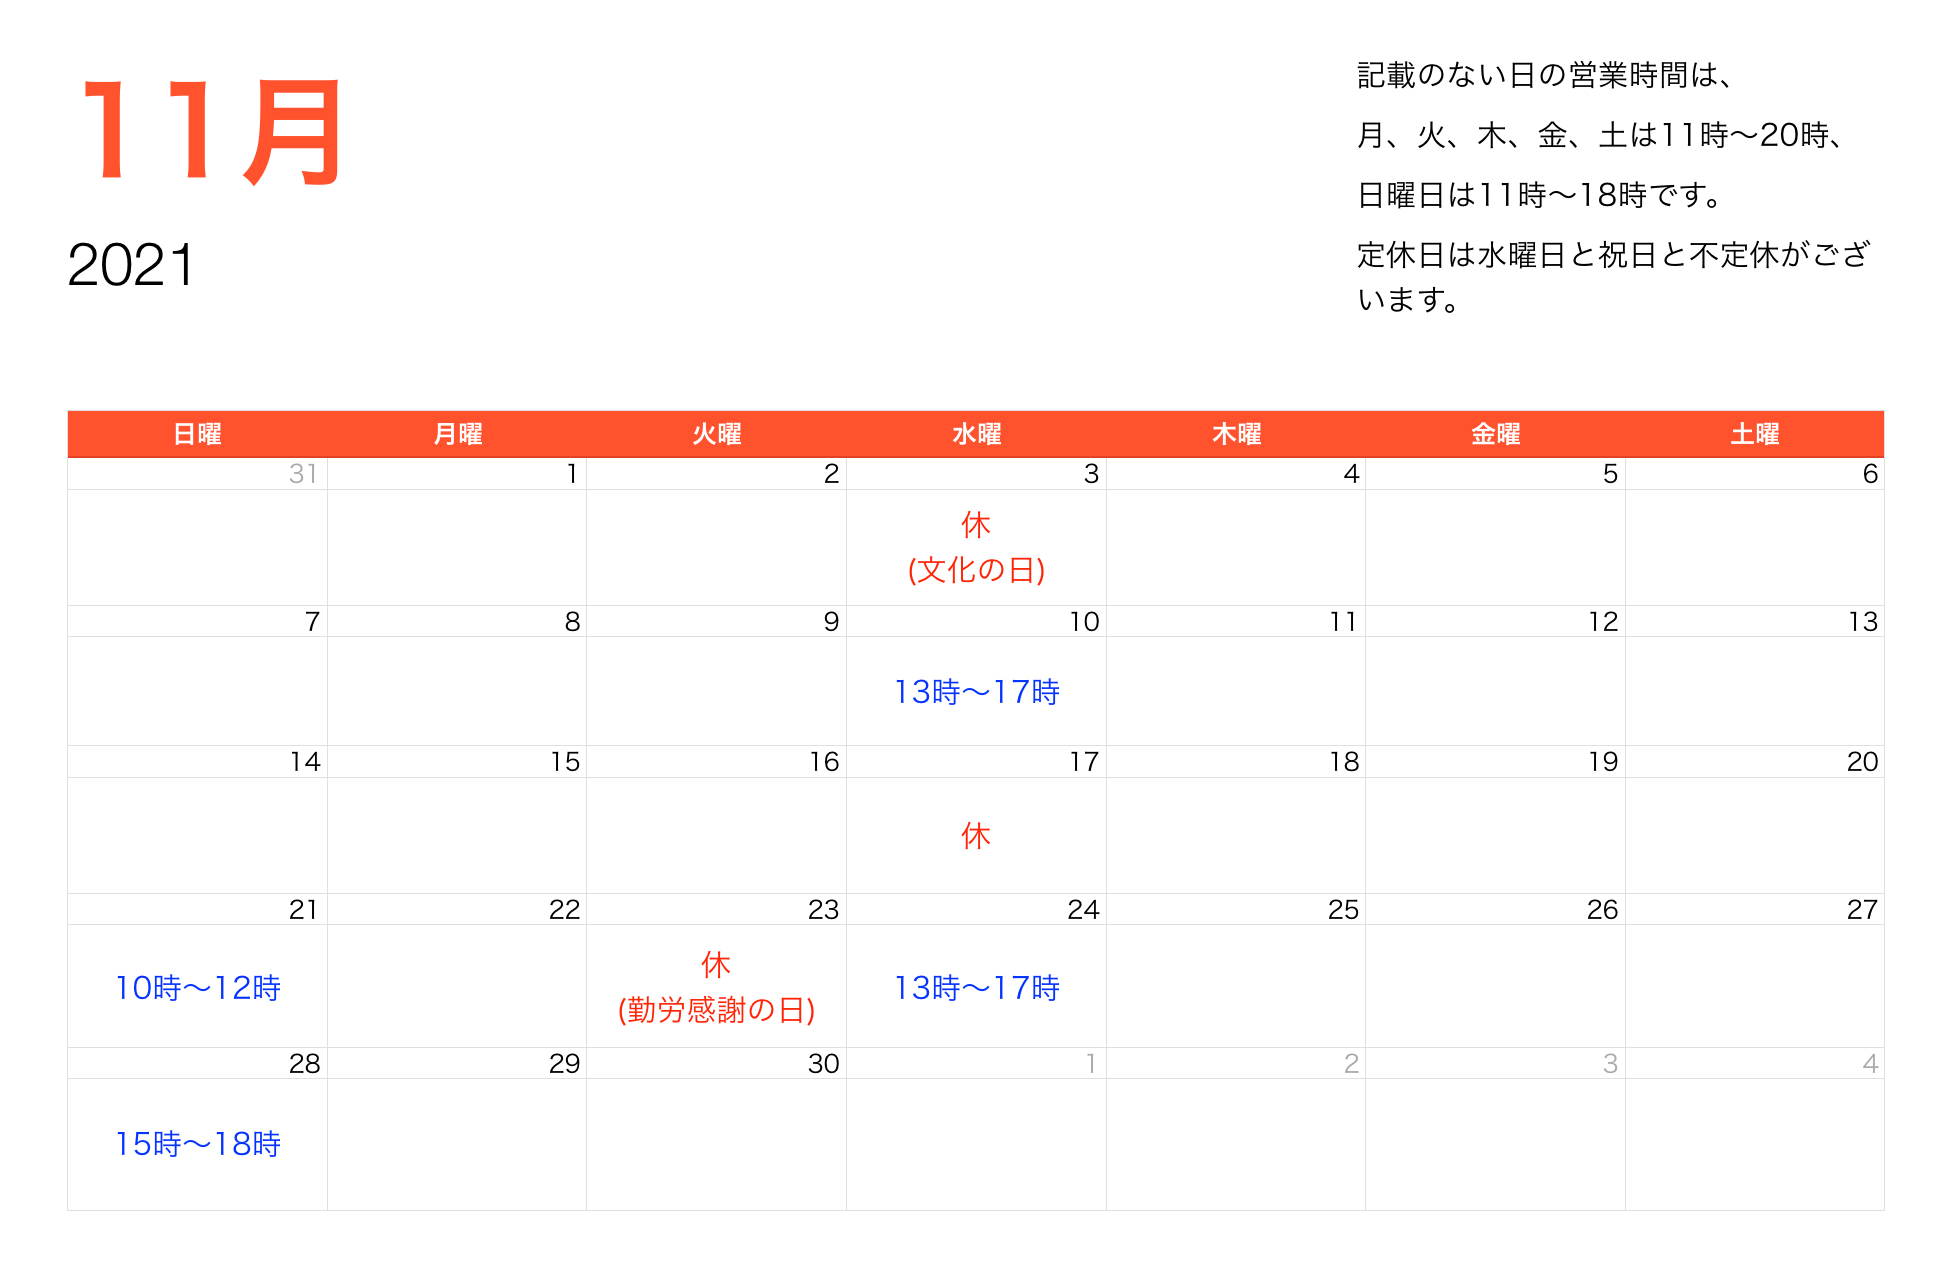Screen dimensions: 1946x1262
Task: Click date number 20 in 土曜 column
Action: click(x=1863, y=762)
